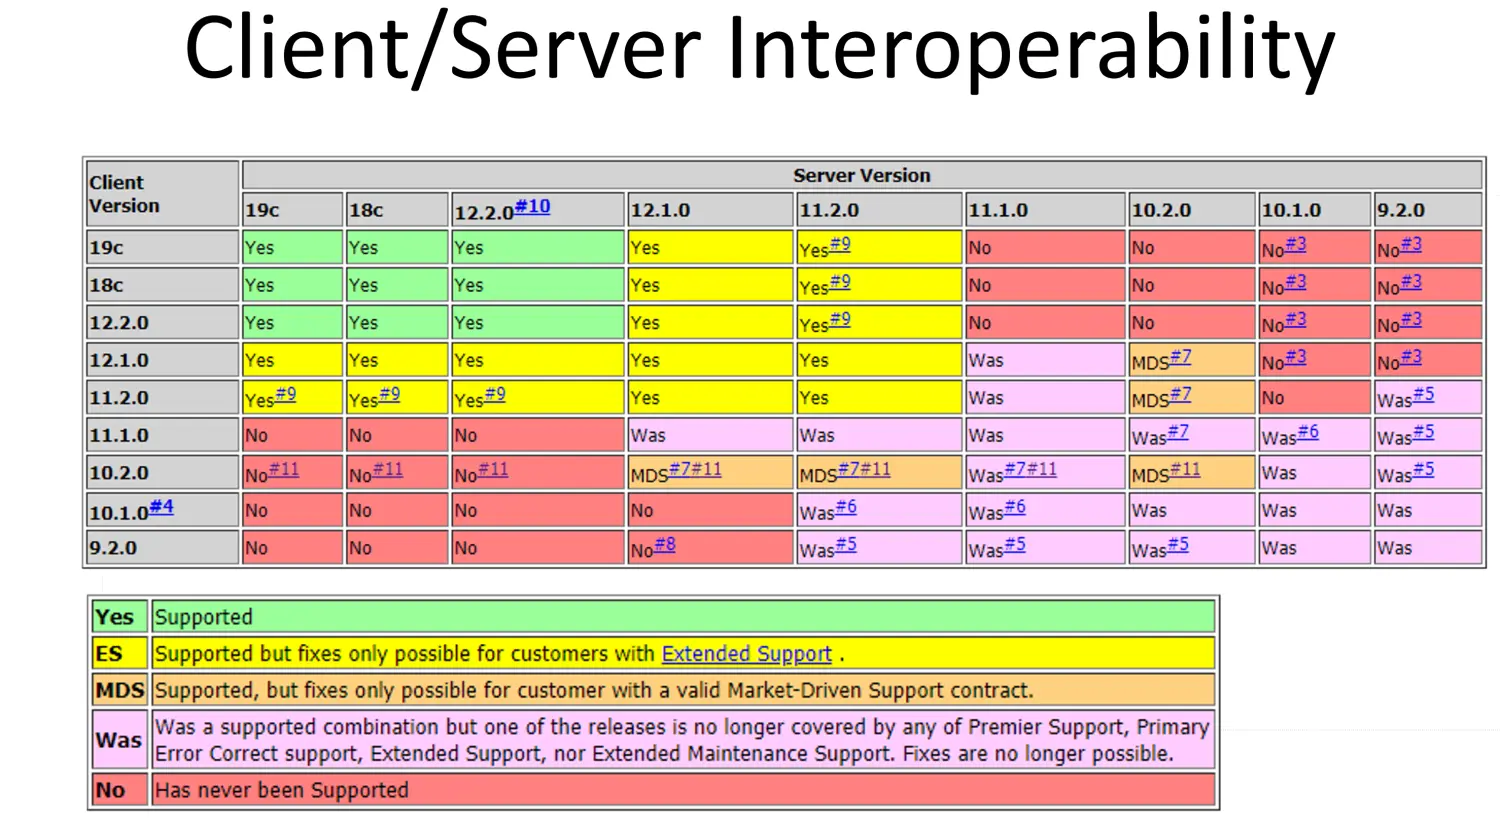Open the #7 footnote in client 11.1.0 row
Viewport: 1500px width, 824px height.
tap(1178, 432)
